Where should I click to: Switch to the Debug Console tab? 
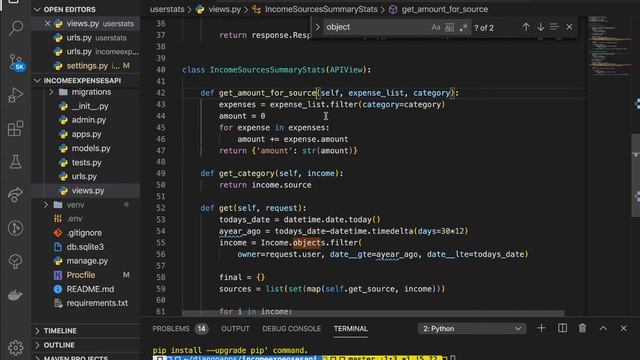(291, 329)
